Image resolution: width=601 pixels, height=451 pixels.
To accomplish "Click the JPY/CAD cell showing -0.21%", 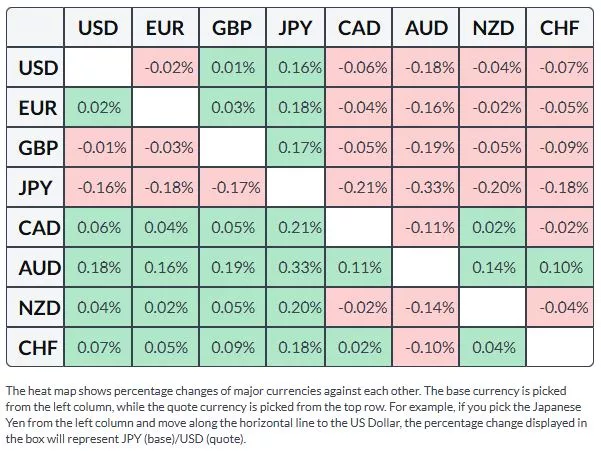I will pos(359,188).
